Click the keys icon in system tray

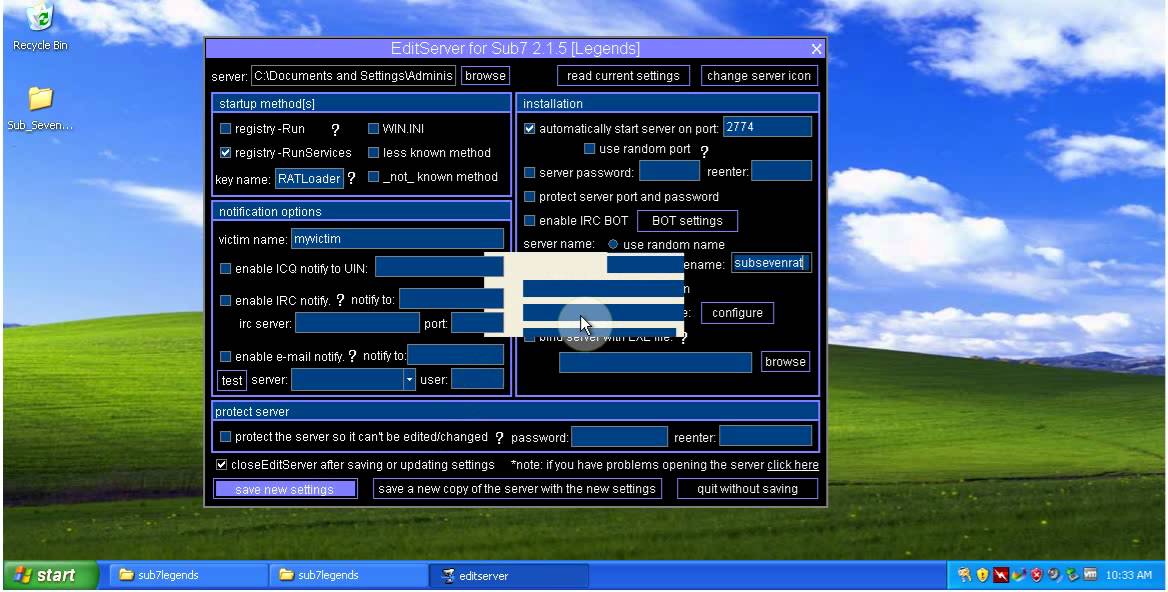[x=965, y=575]
